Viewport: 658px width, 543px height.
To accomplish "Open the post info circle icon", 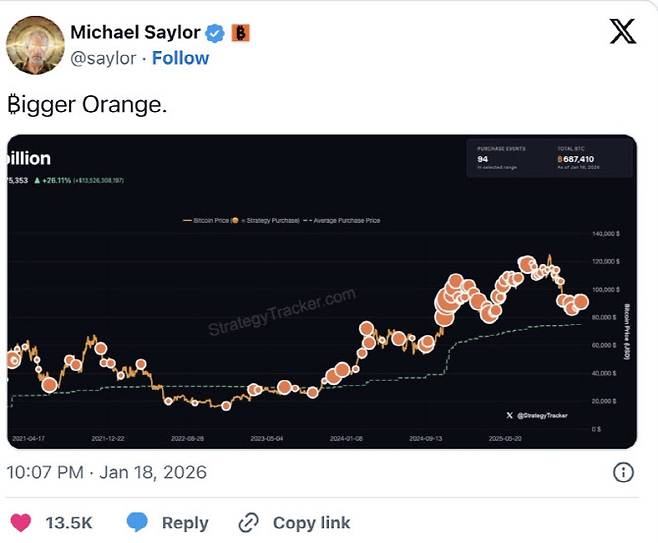I will tap(622, 472).
